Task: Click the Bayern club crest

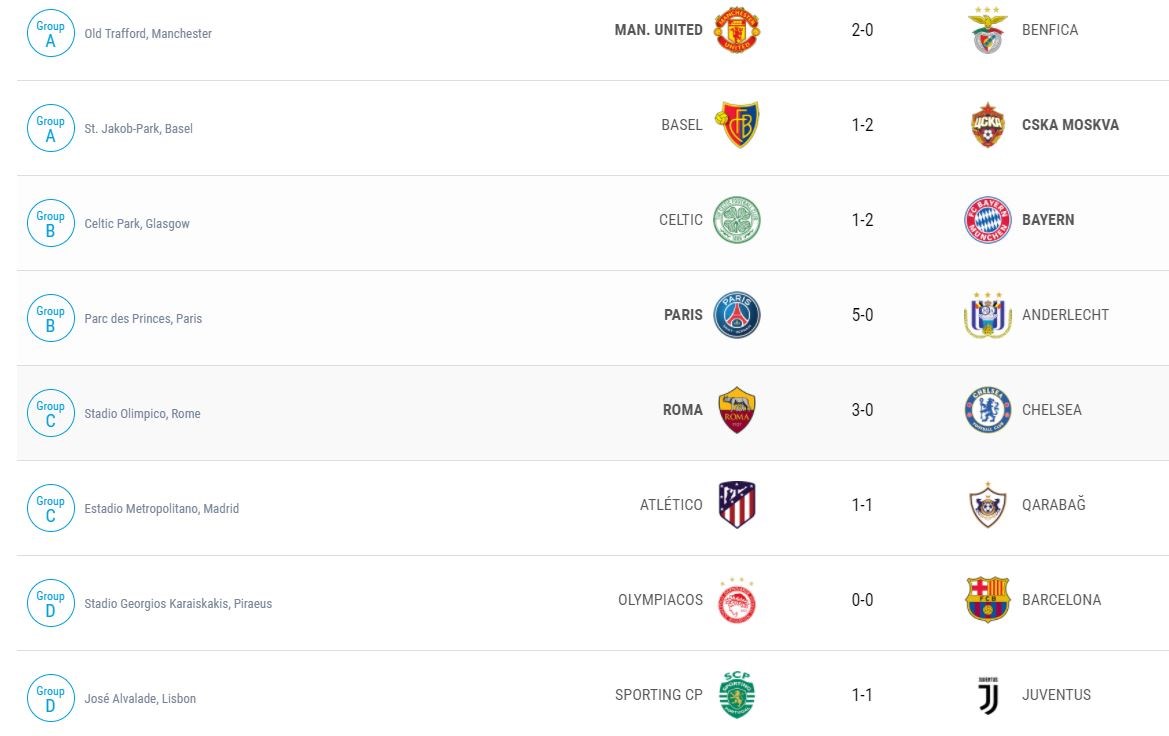Action: pos(987,220)
